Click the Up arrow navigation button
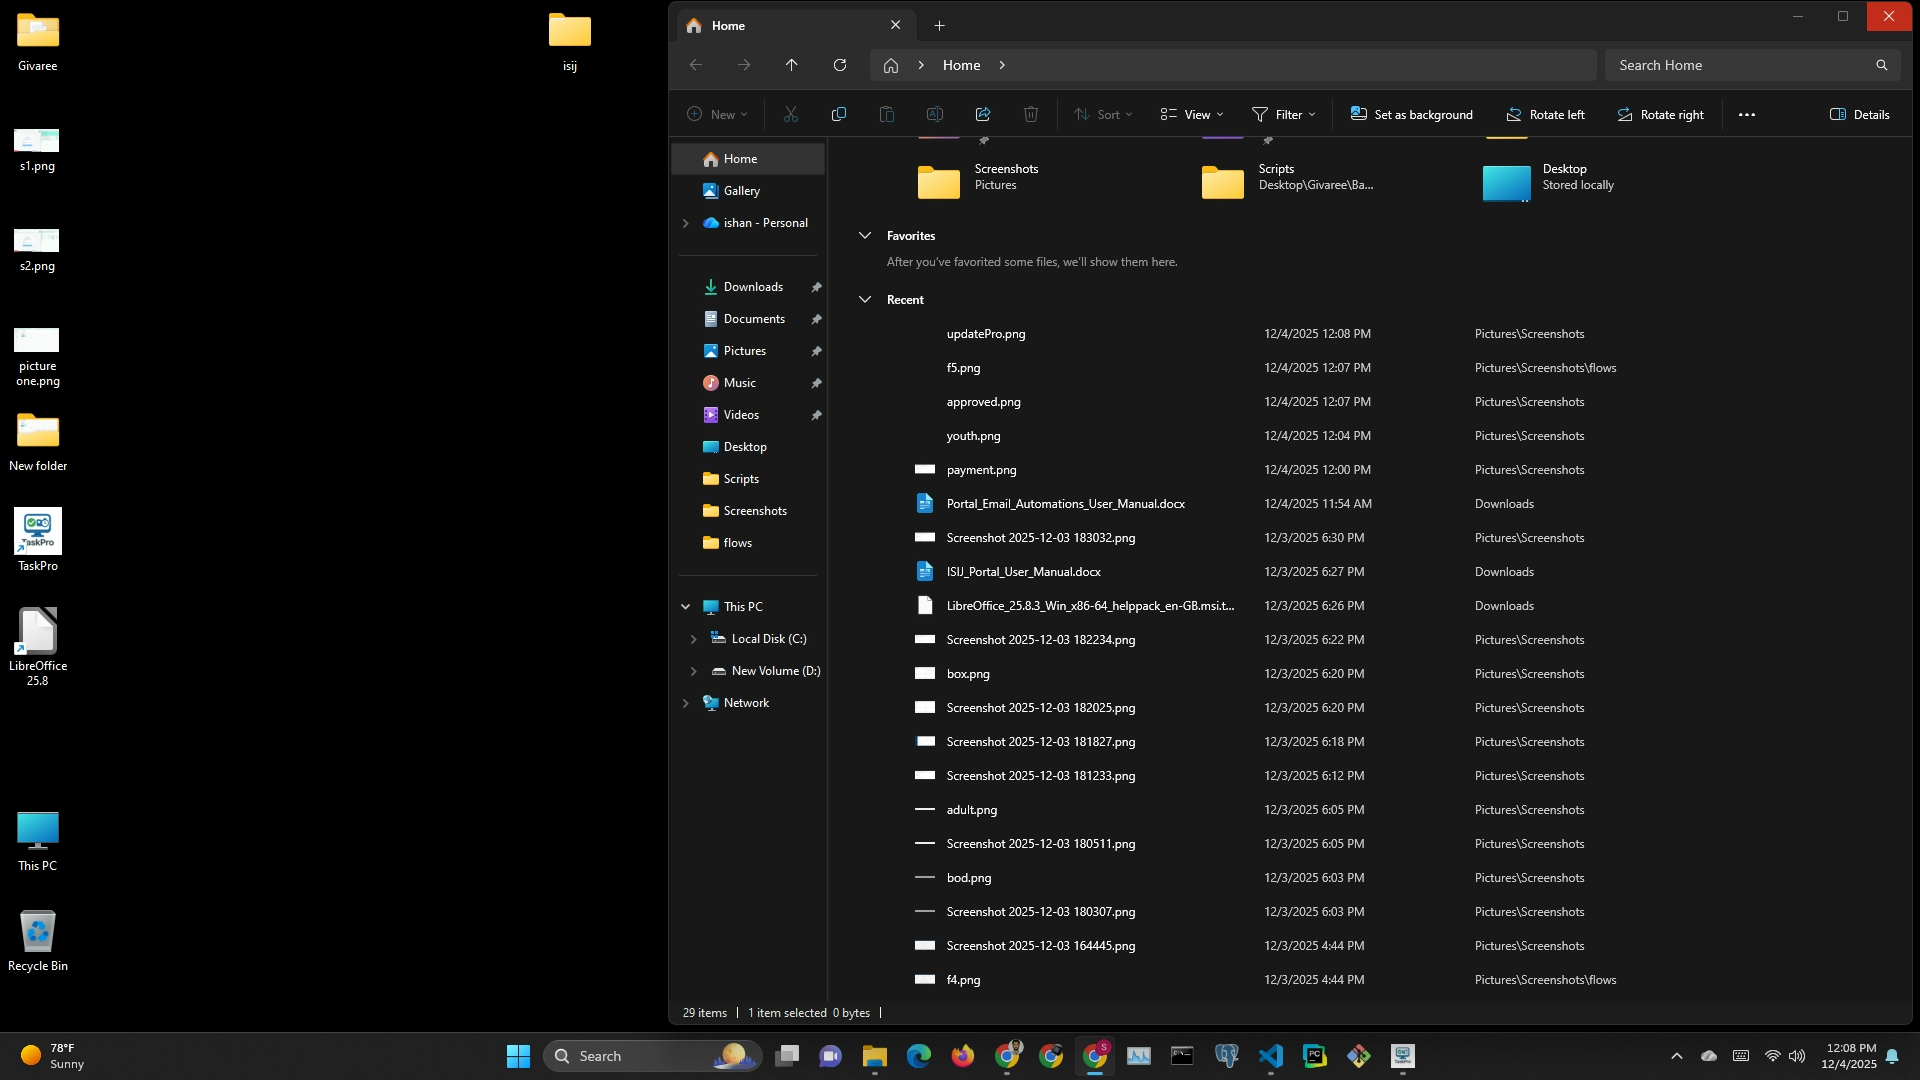This screenshot has height=1080, width=1920. [x=792, y=65]
